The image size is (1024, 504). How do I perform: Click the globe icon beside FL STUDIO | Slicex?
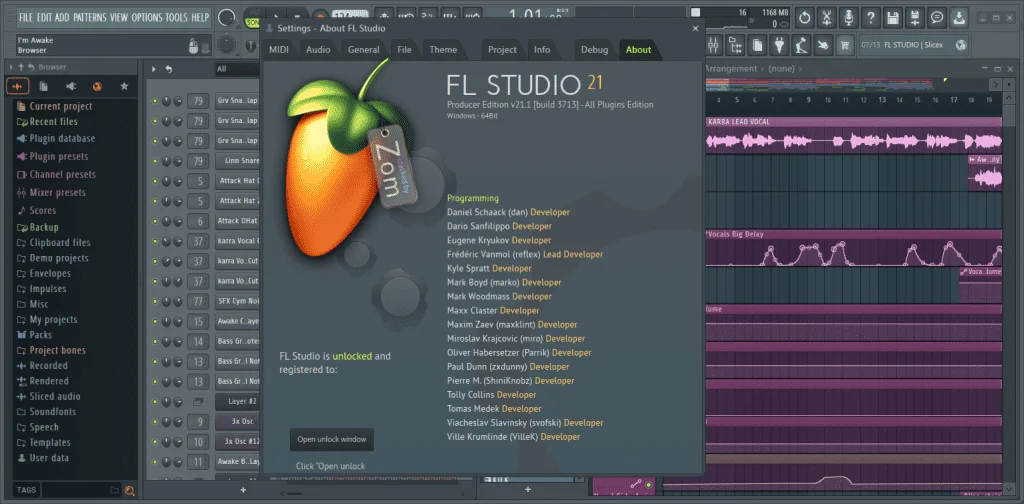tap(961, 45)
